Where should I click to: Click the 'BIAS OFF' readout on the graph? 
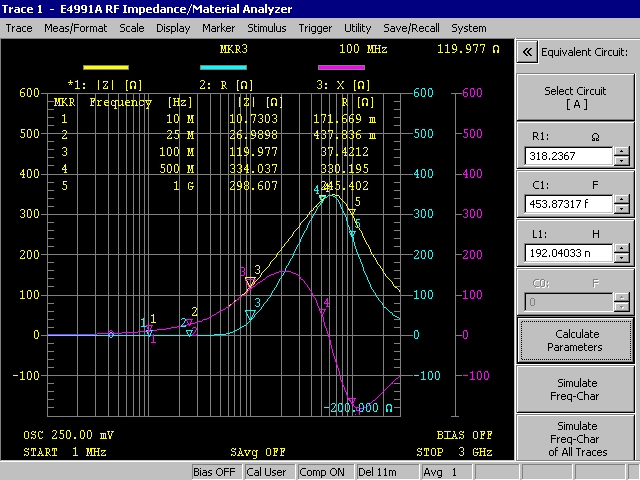[x=464, y=435]
